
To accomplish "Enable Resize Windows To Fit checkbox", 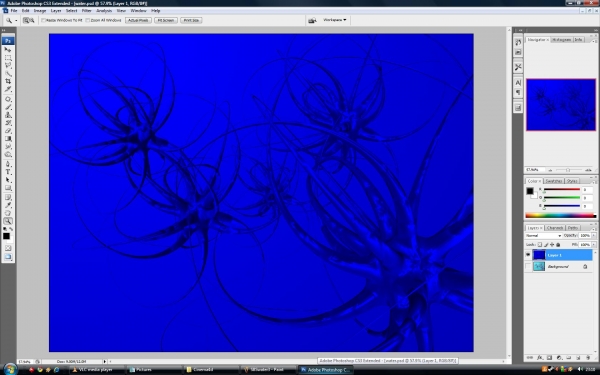I will [44, 20].
